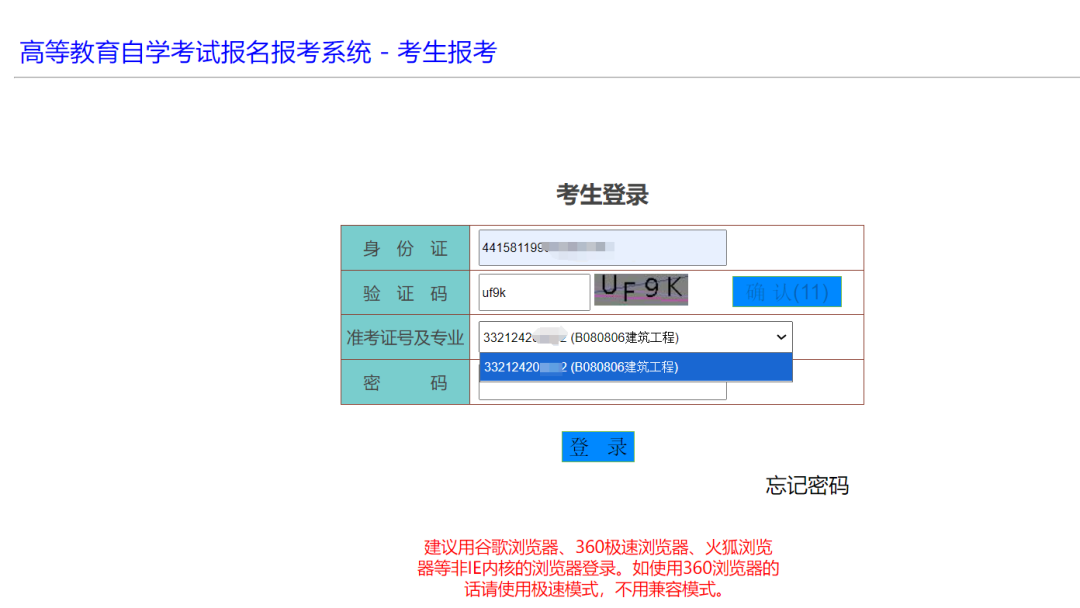Viewport: 1080px width, 608px height.
Task: Select the highlighted B080806建筑工程 option in list
Action: (x=635, y=367)
